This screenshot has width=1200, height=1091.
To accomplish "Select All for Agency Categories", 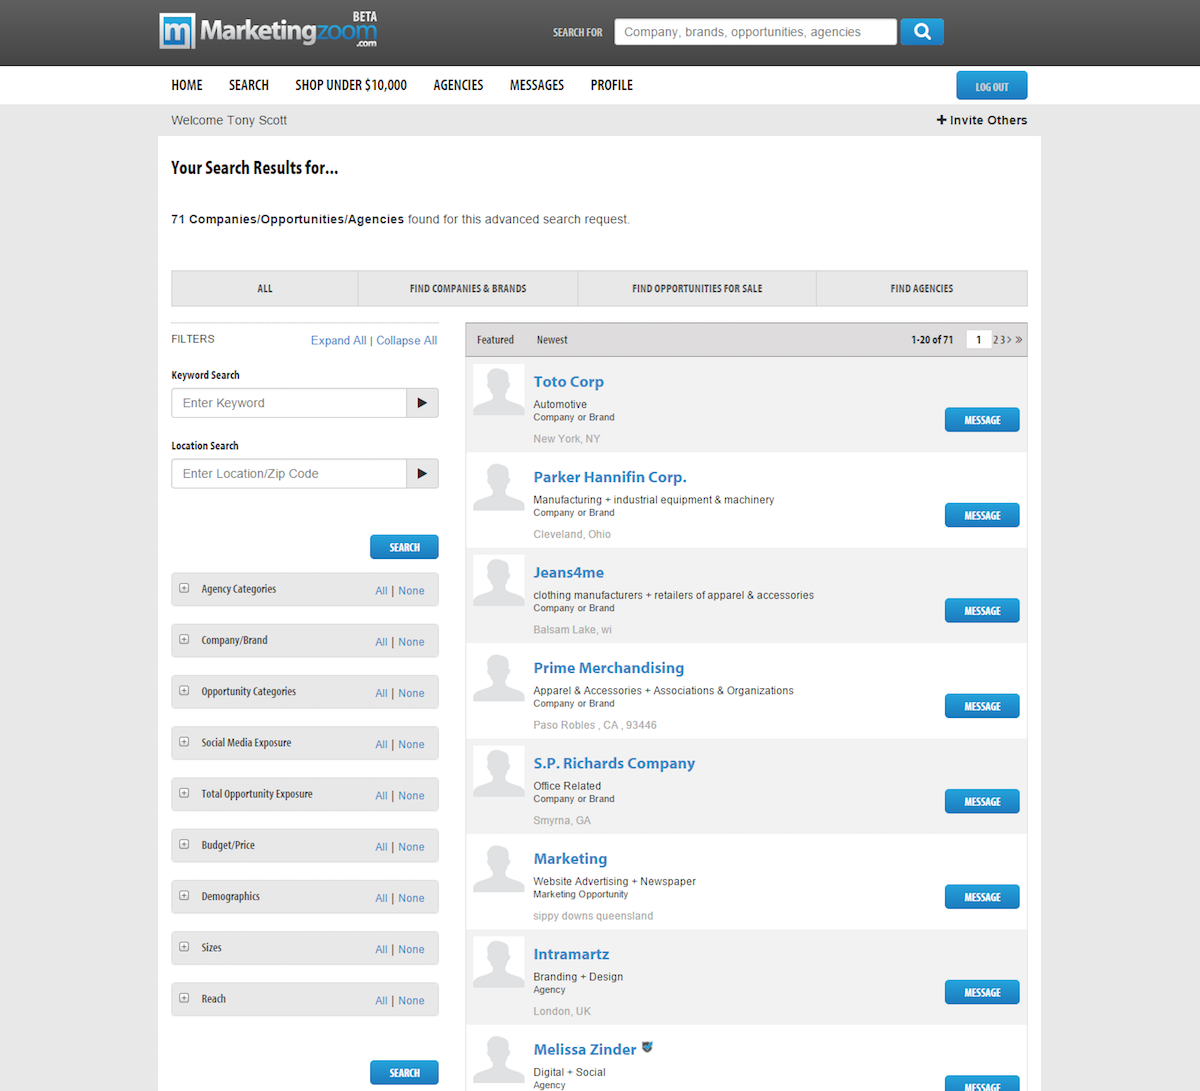I will (381, 591).
